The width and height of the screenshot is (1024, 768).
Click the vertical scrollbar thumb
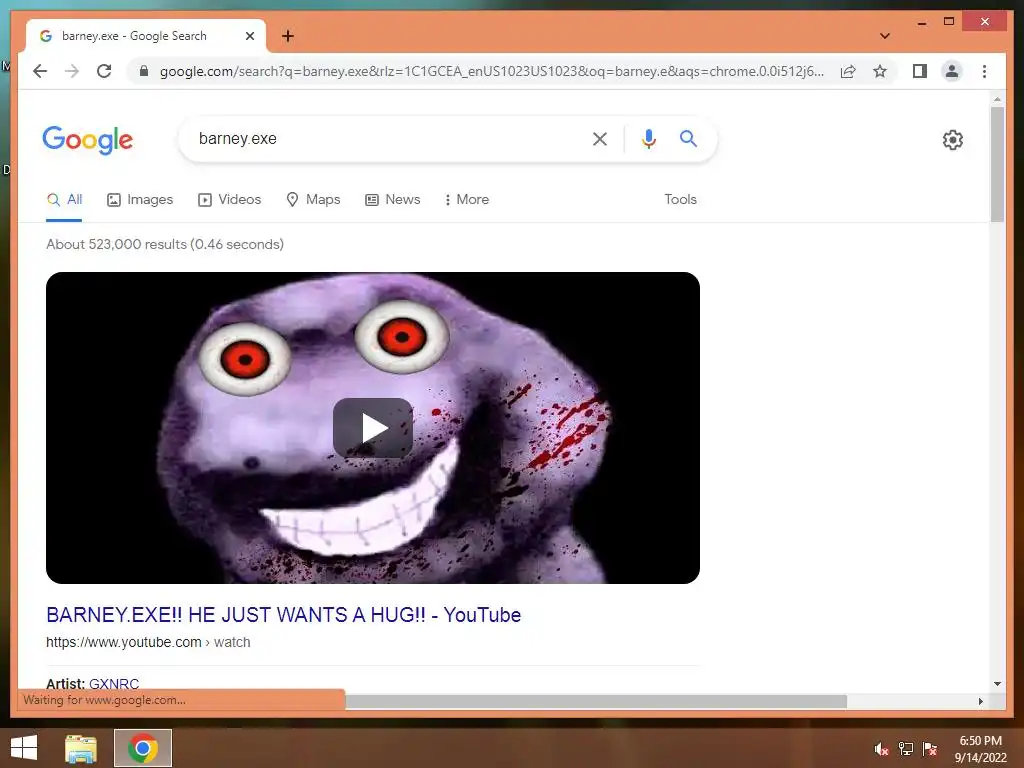(x=997, y=165)
